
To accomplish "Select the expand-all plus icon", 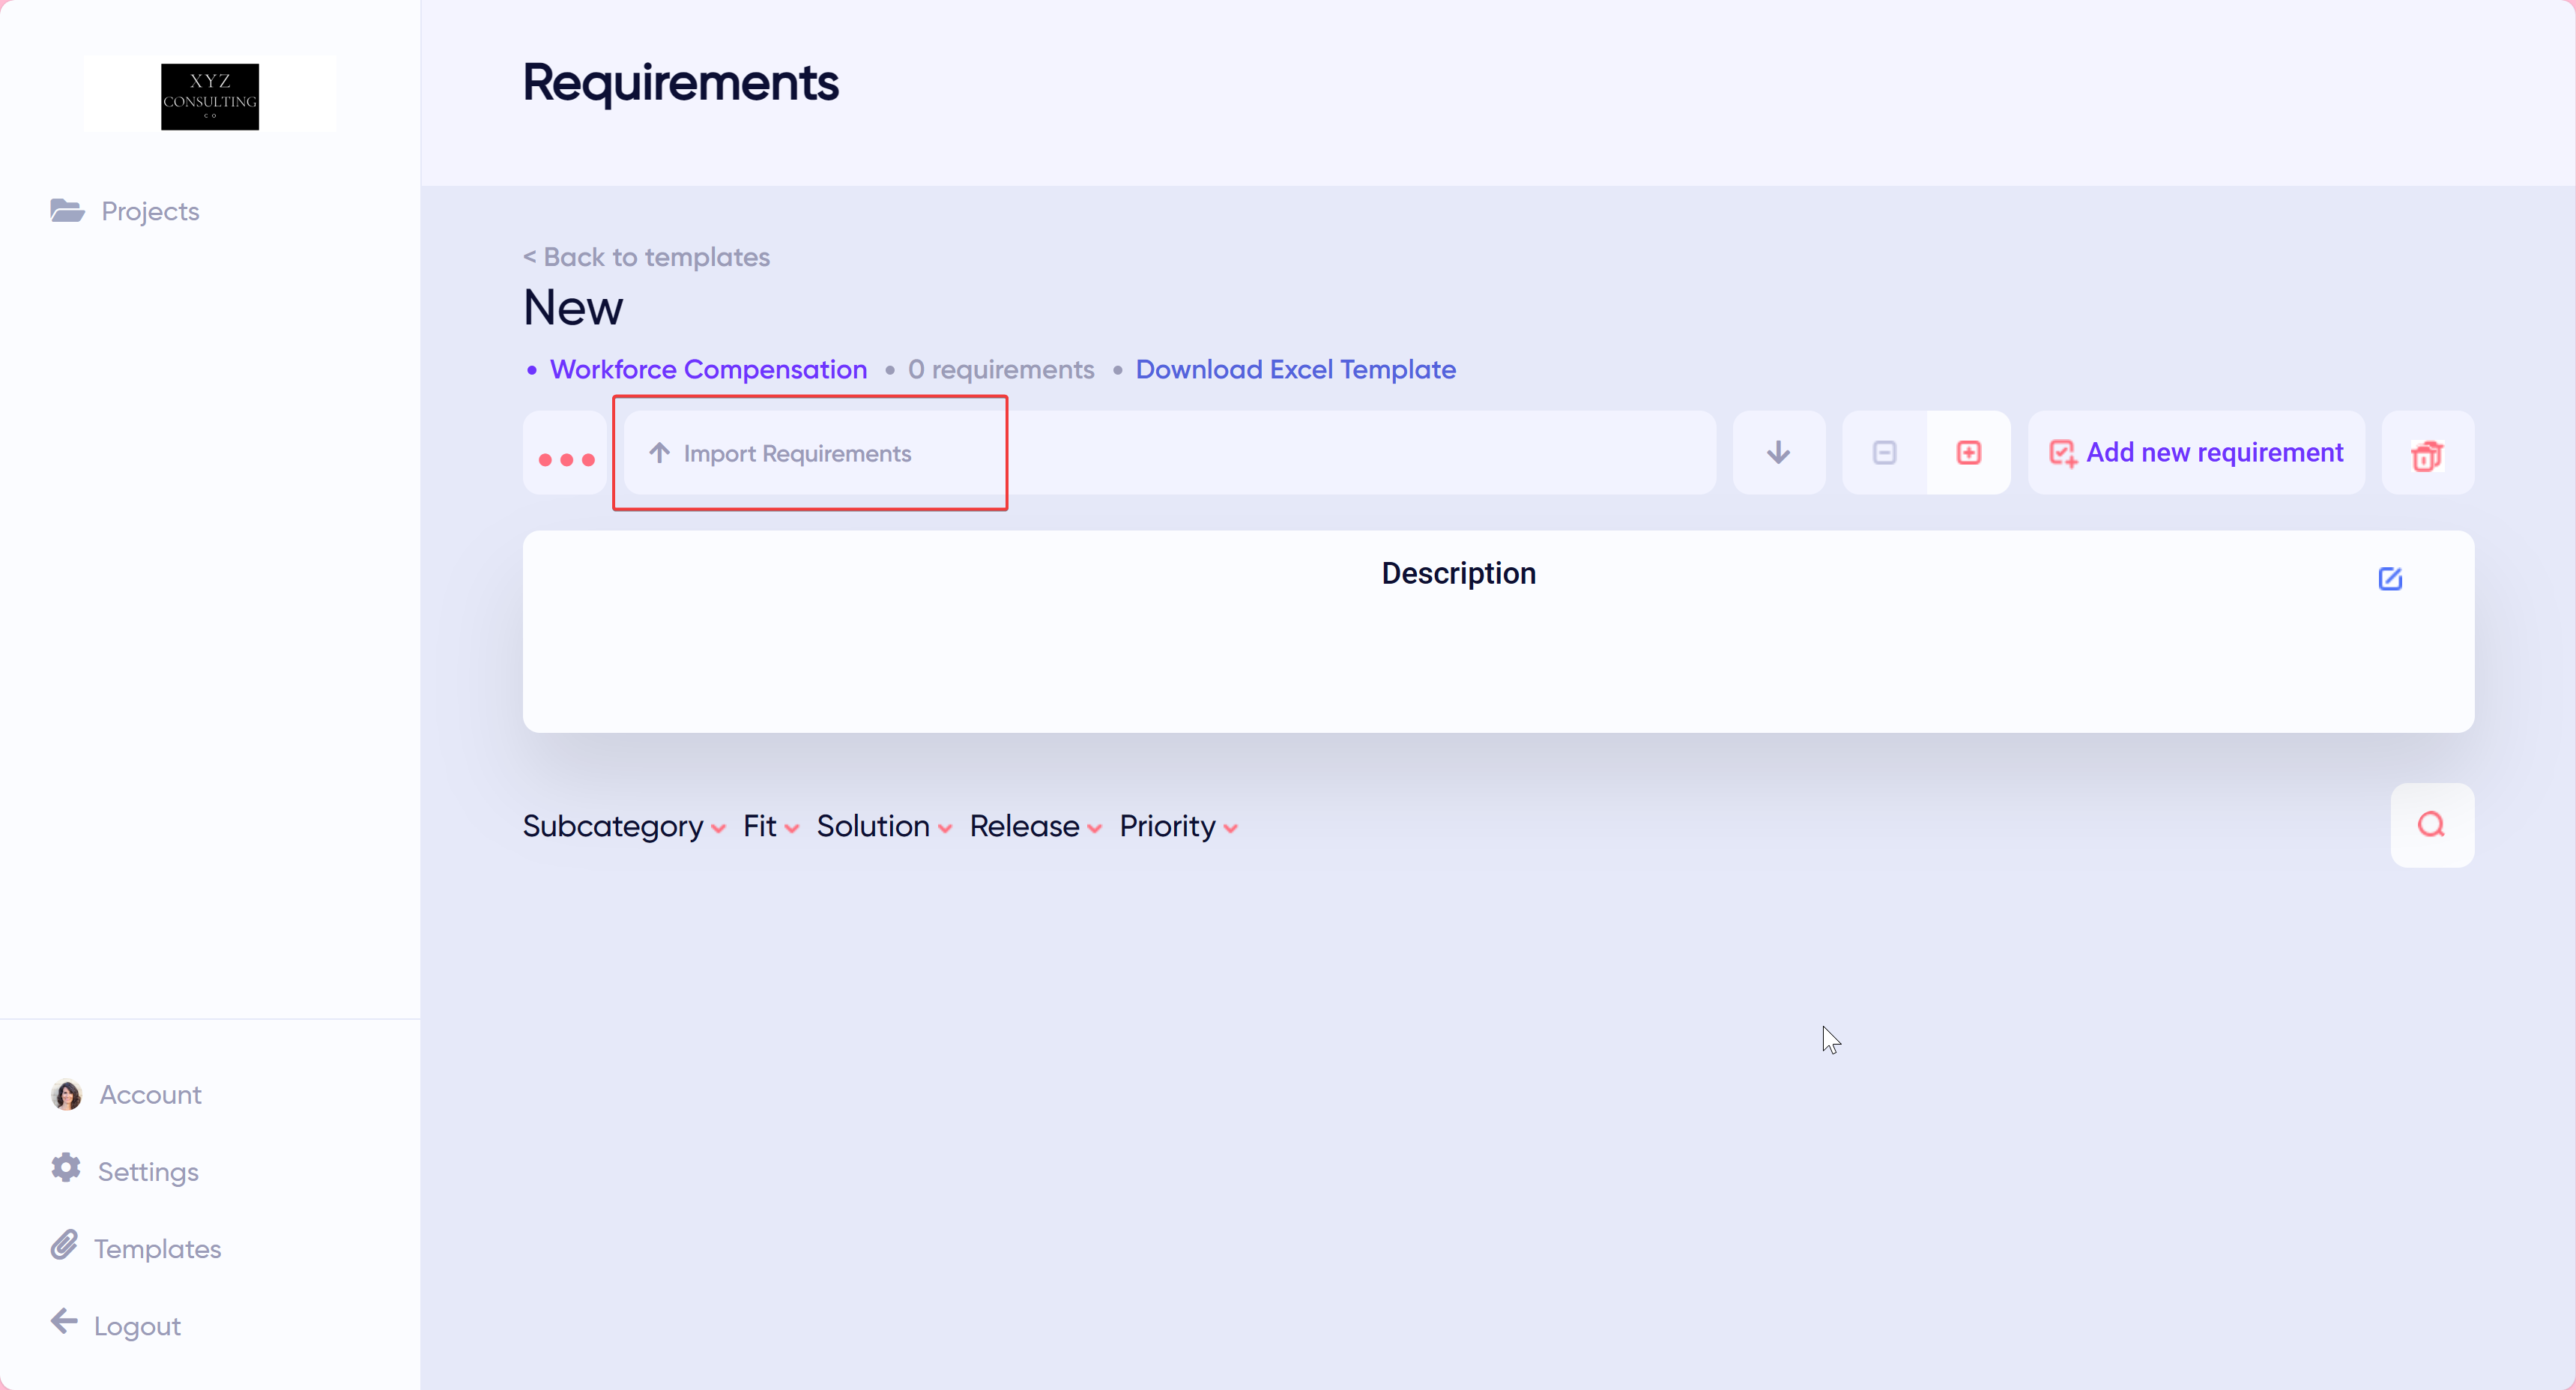I will (x=1968, y=453).
